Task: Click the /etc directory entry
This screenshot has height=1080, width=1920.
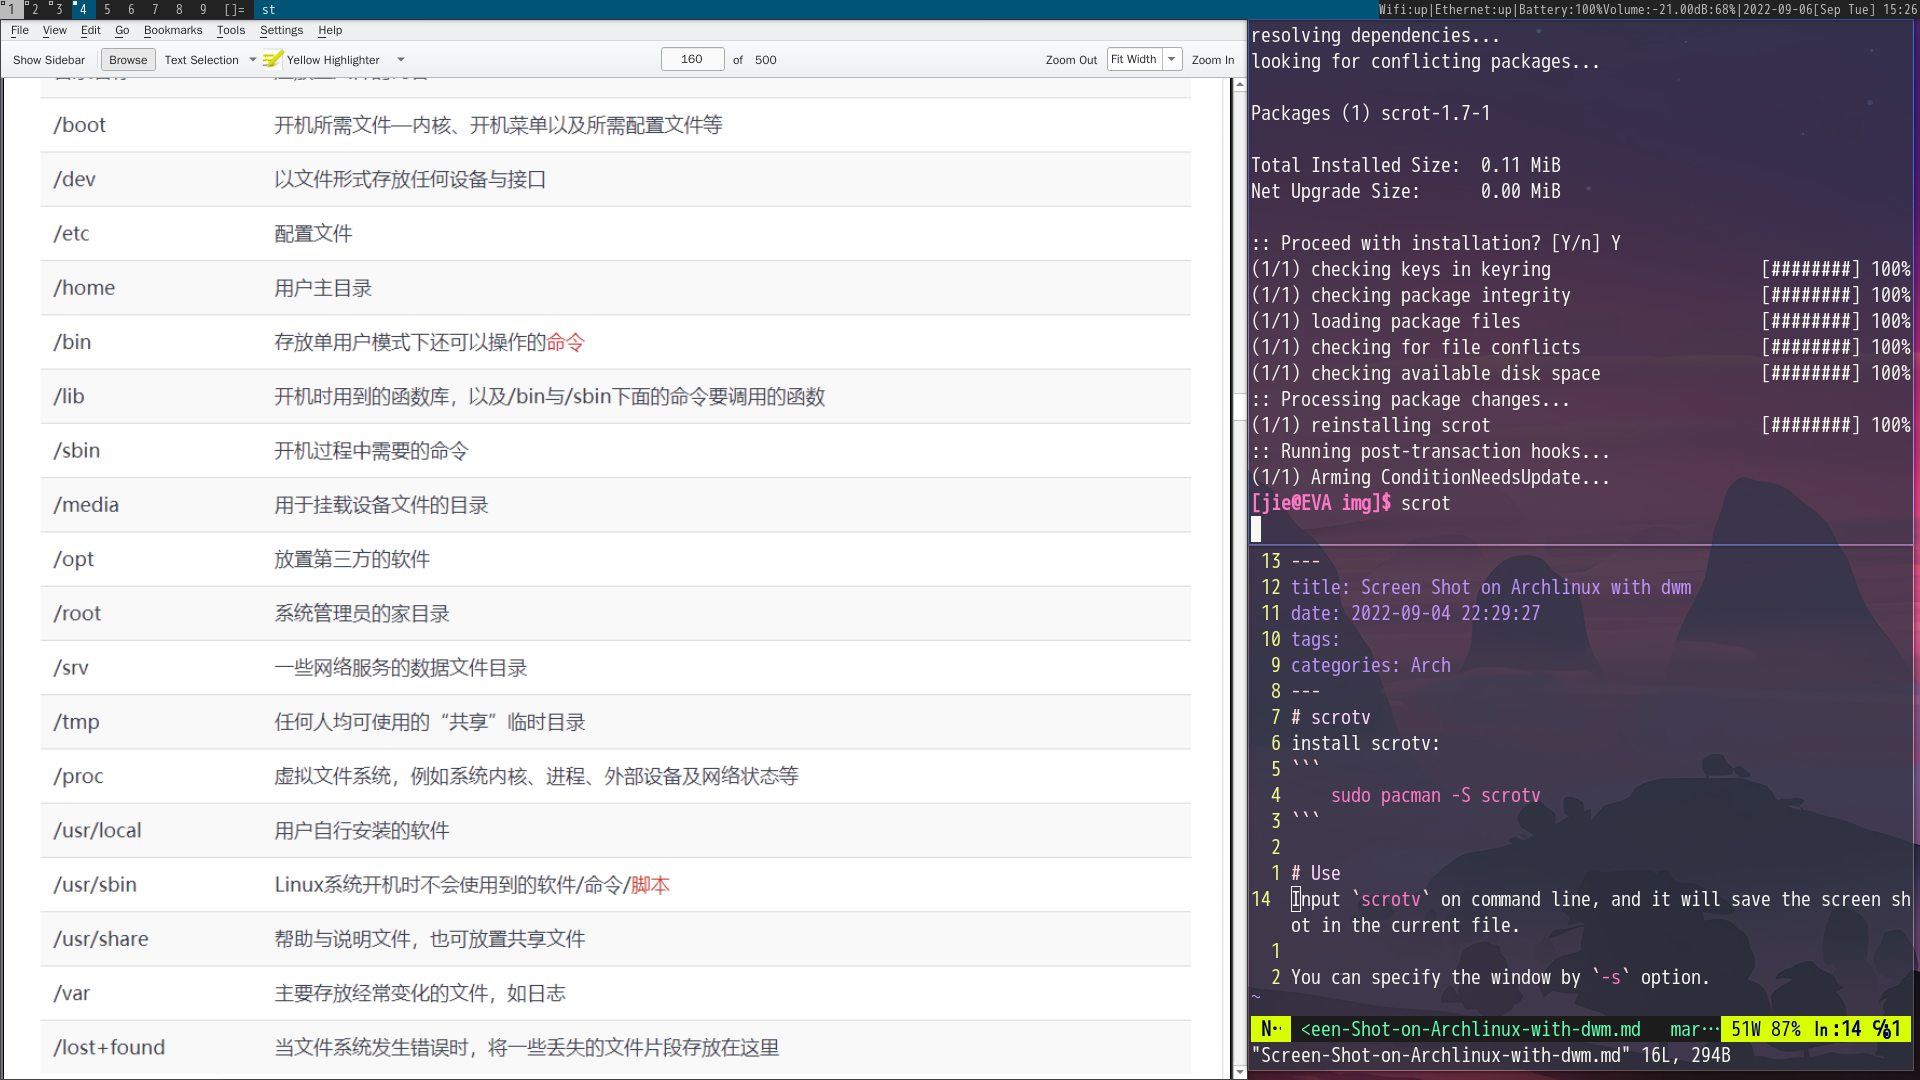Action: coord(71,233)
